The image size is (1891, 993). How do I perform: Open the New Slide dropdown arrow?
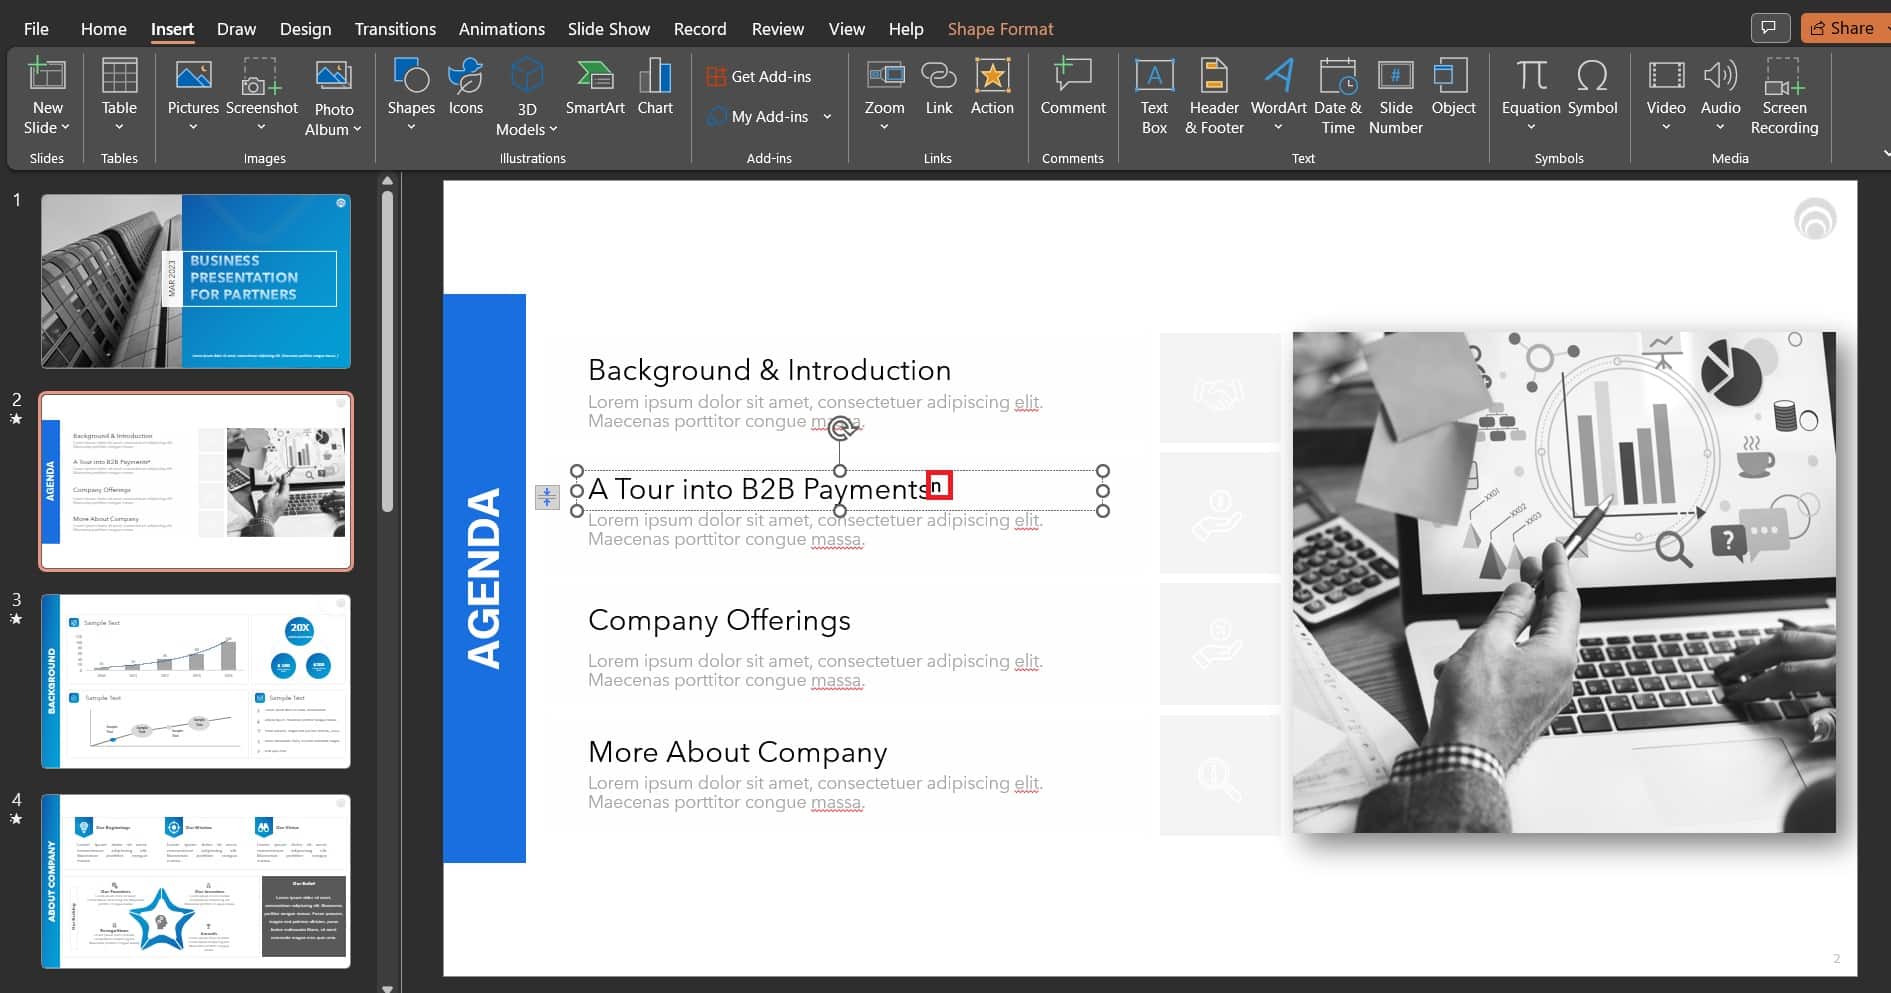click(66, 127)
